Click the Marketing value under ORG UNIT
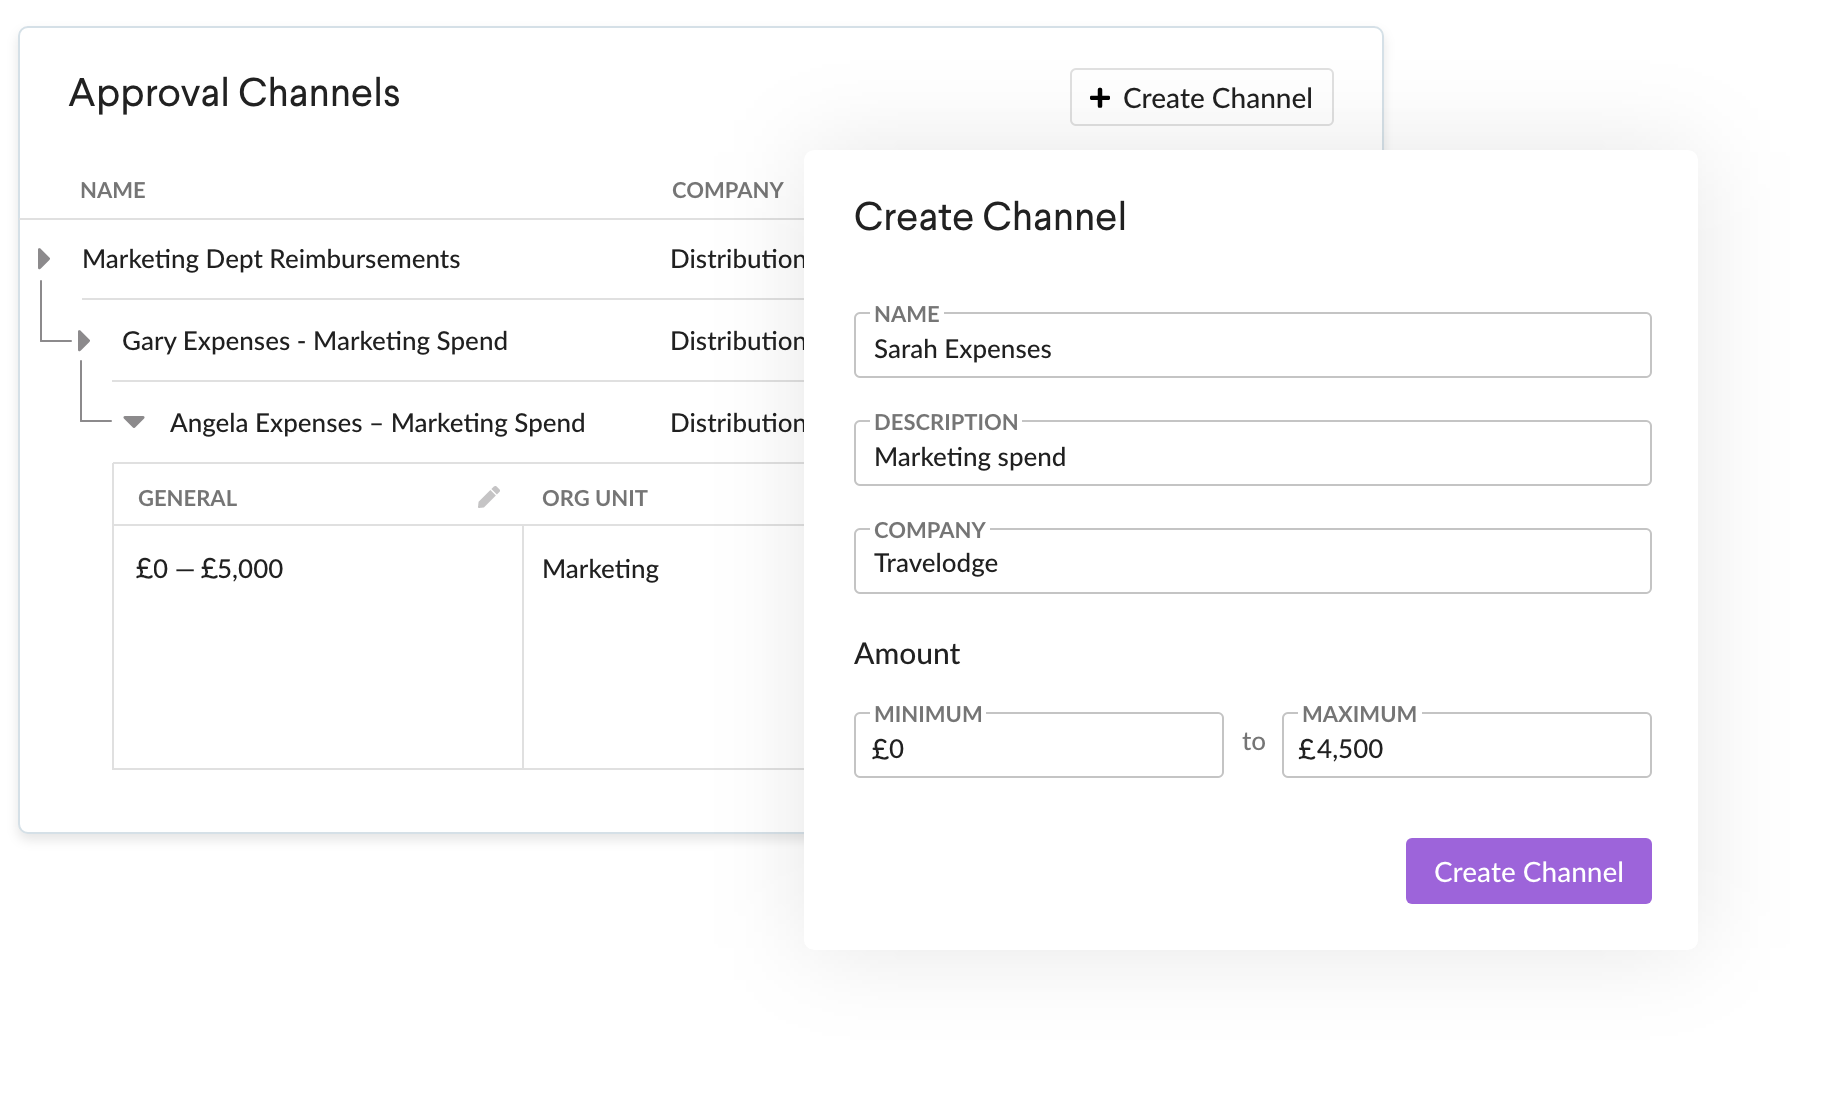 click(600, 569)
